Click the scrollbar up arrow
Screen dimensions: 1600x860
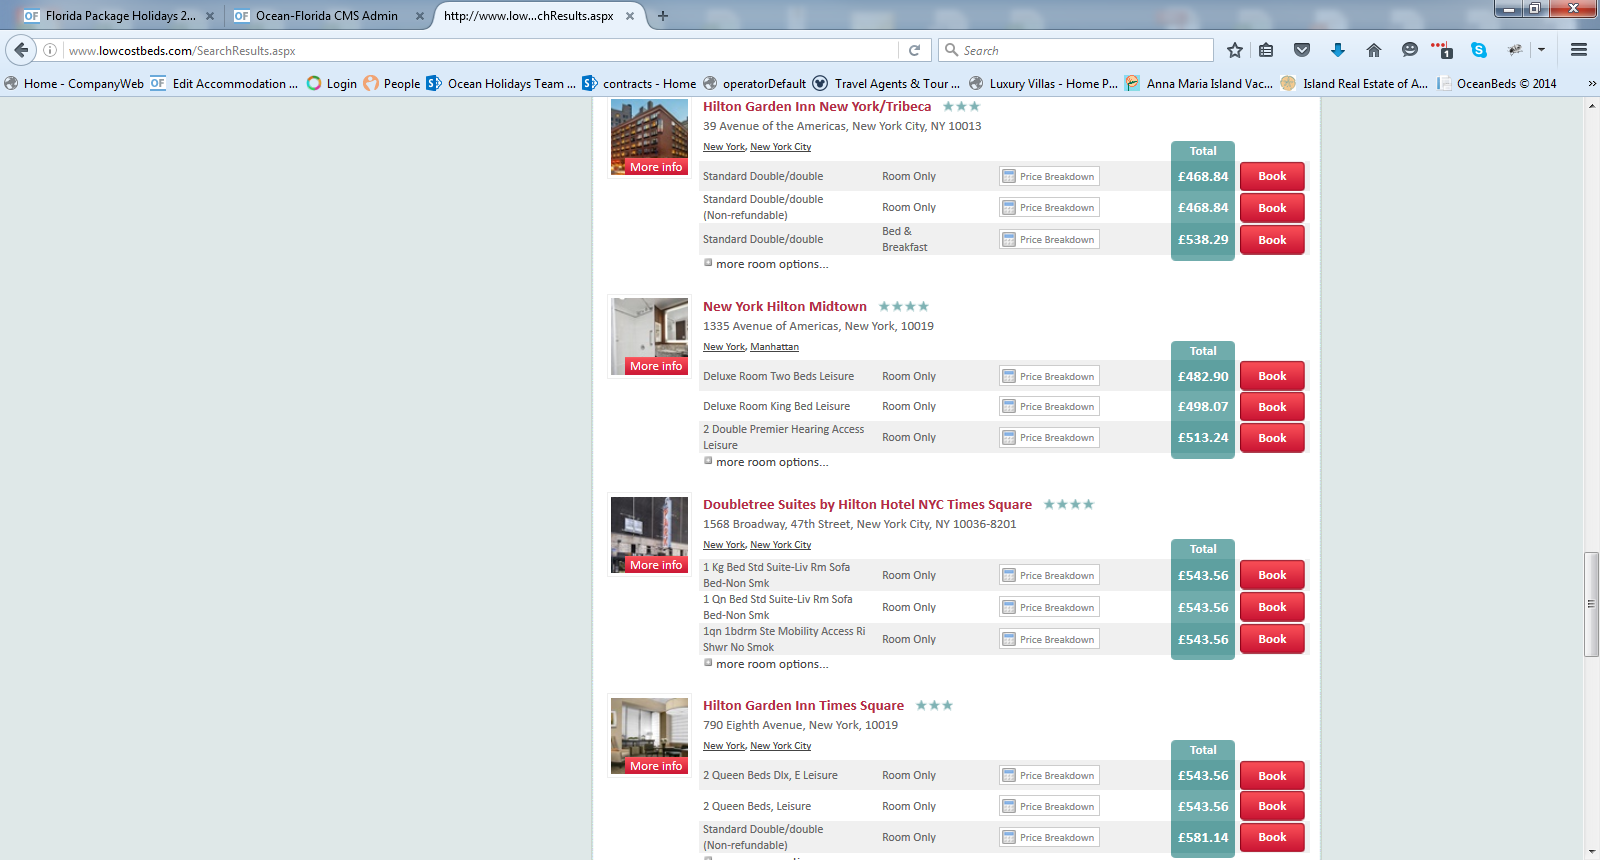tap(1591, 105)
